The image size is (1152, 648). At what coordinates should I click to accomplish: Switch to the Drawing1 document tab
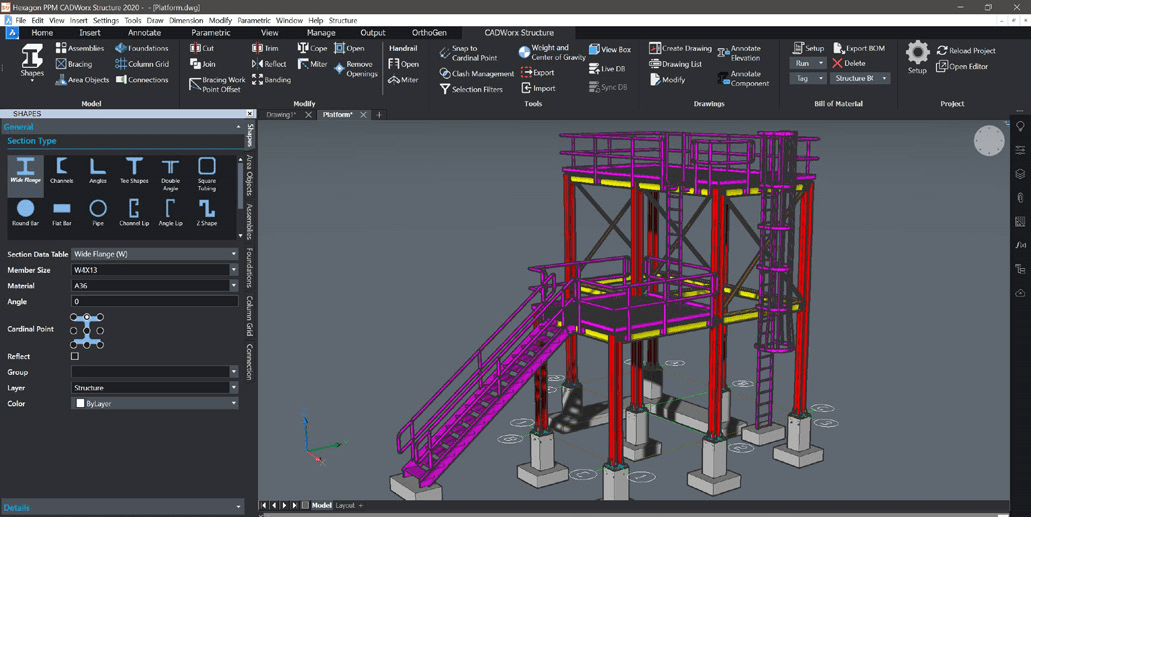[281, 115]
